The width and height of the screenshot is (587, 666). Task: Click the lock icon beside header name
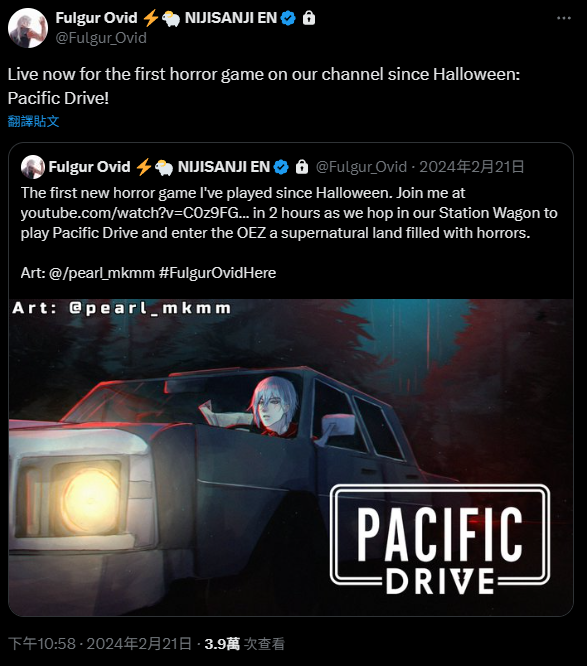coord(309,18)
